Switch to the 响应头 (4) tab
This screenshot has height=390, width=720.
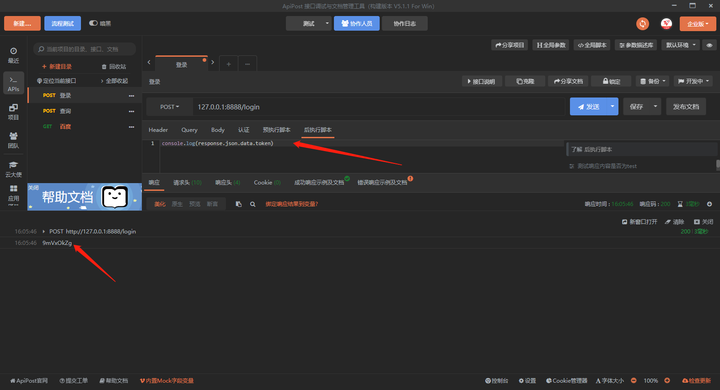click(x=228, y=183)
